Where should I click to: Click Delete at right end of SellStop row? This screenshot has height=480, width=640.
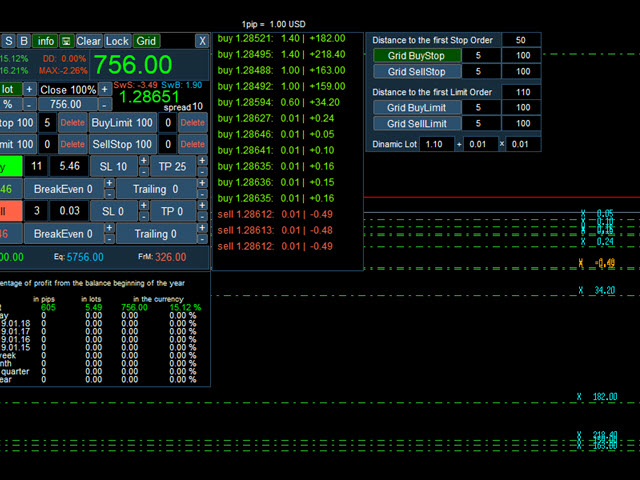tap(193, 144)
